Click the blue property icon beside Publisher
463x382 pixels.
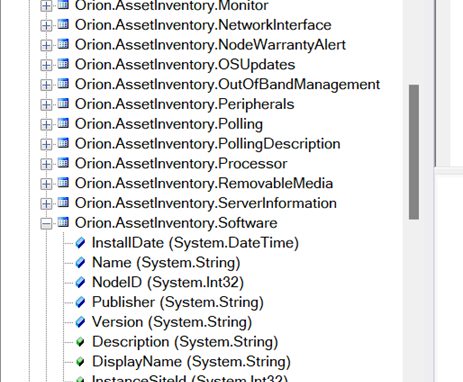(80, 302)
